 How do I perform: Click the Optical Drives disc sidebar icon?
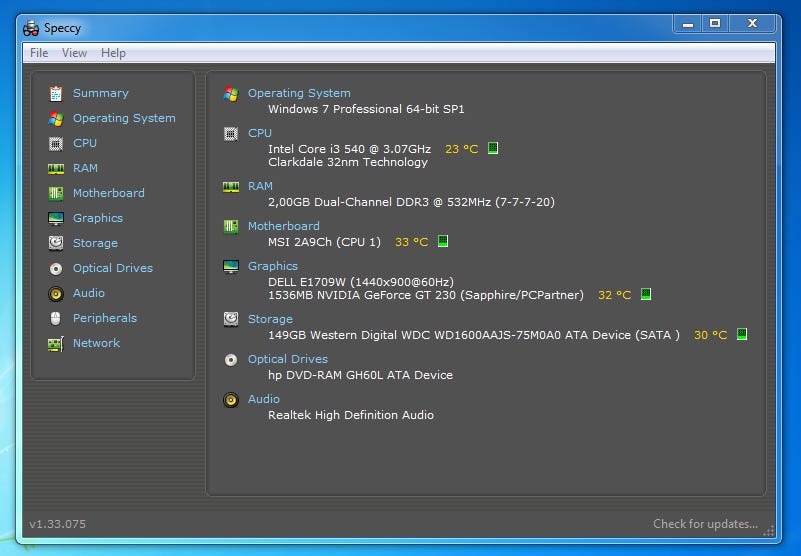(55, 268)
